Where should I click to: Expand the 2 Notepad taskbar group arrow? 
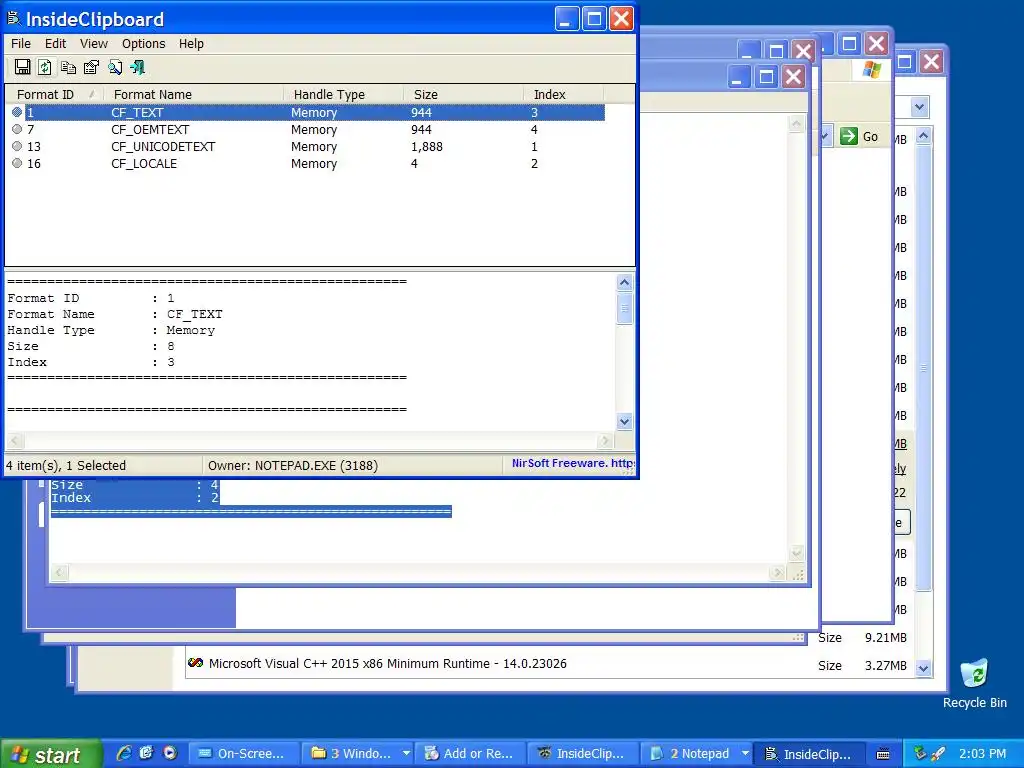tap(745, 754)
